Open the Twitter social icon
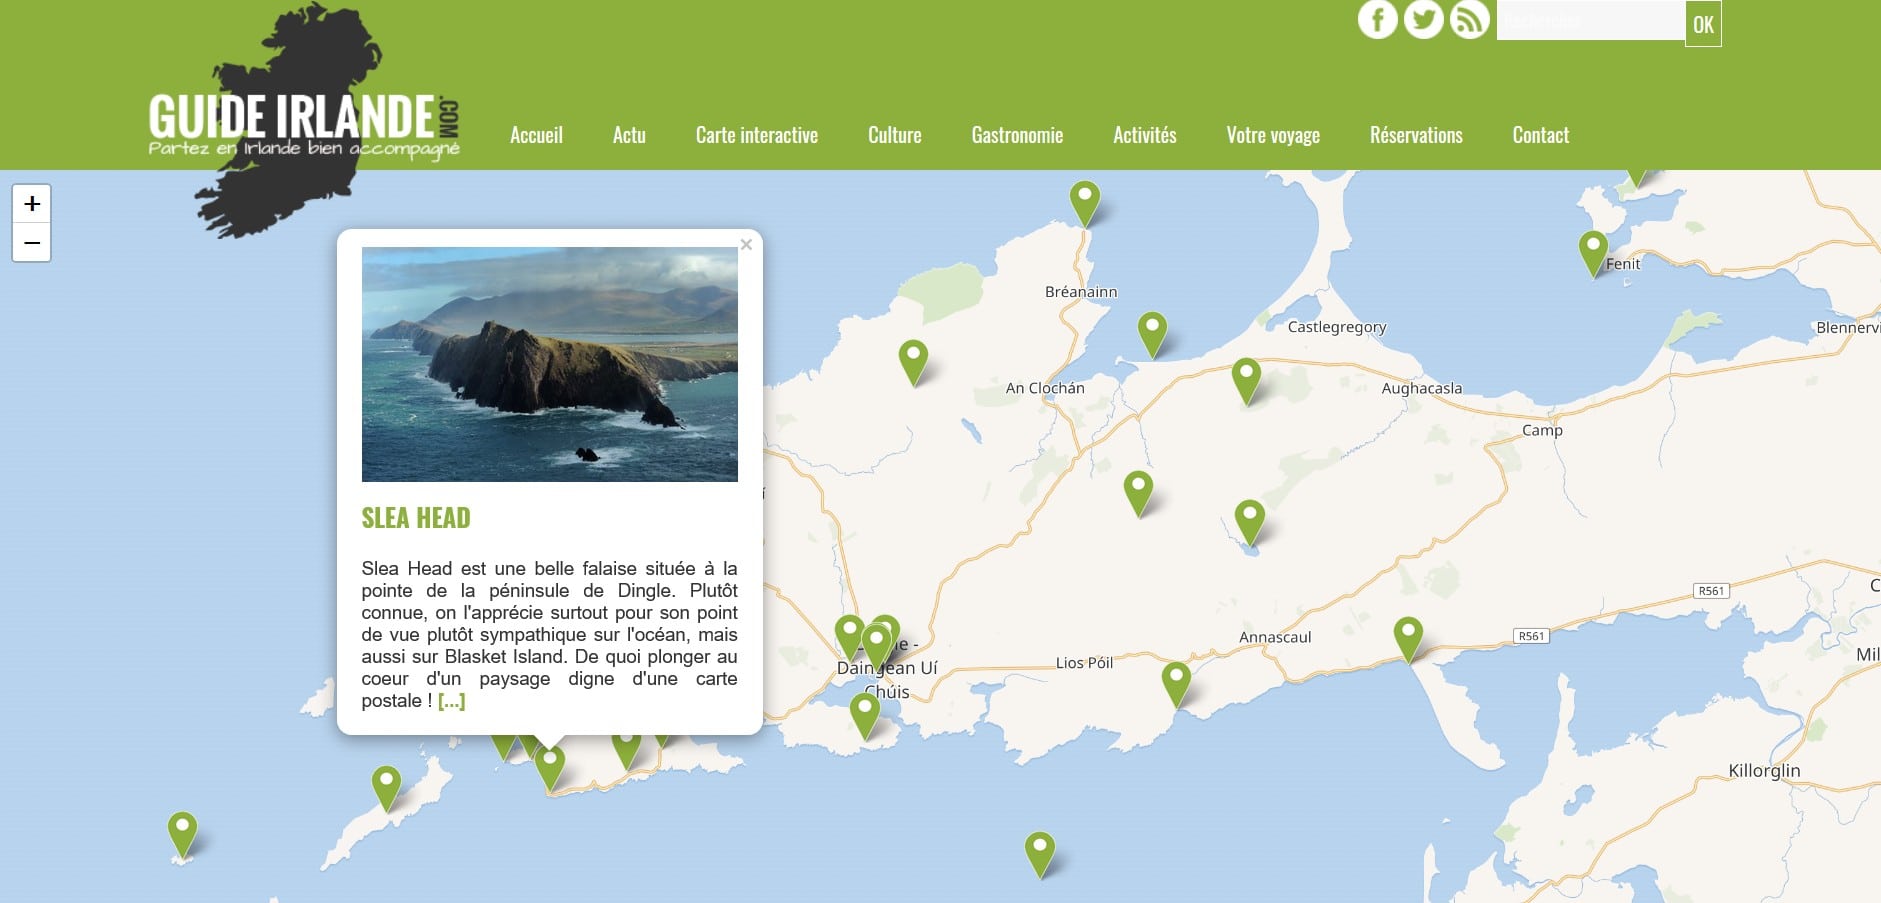The height and width of the screenshot is (903, 1881). pos(1423,20)
